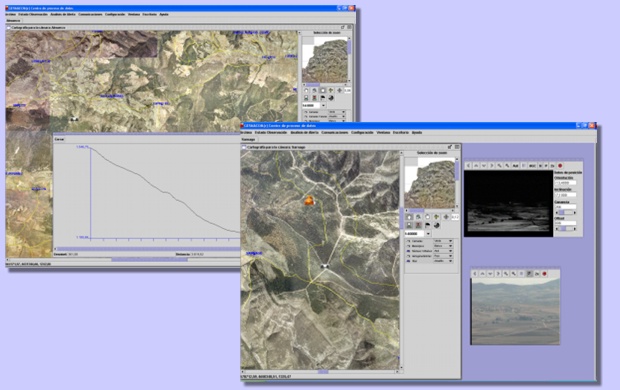Open Configuración menu in the front window
620x390 pixels.
pyautogui.click(x=362, y=133)
